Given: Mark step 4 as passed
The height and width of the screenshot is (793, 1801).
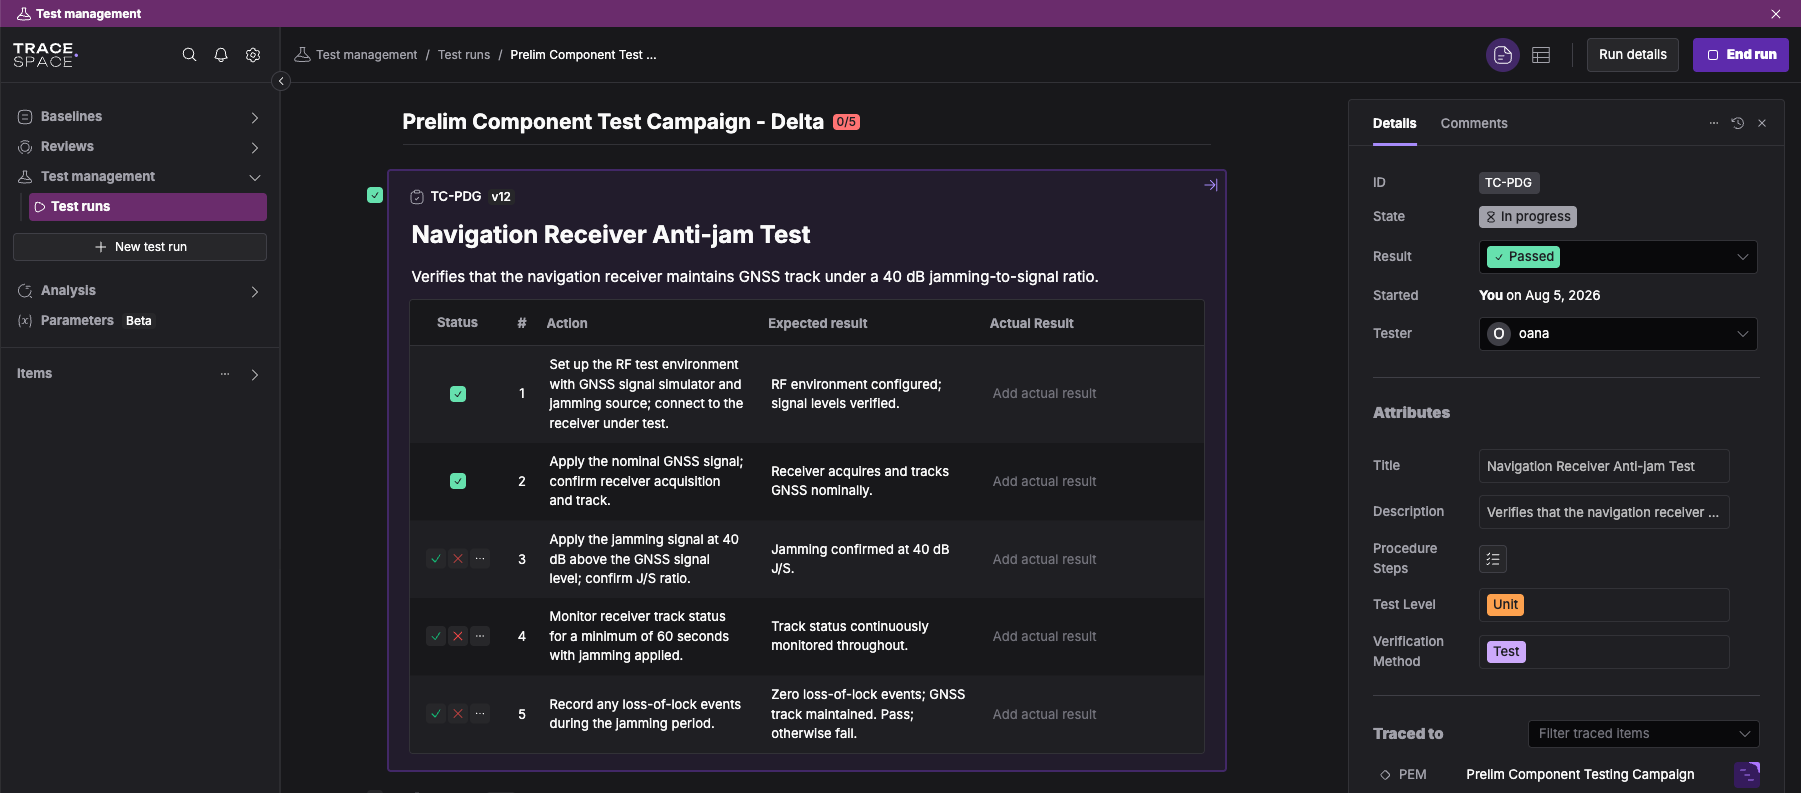Looking at the screenshot, I should [436, 636].
